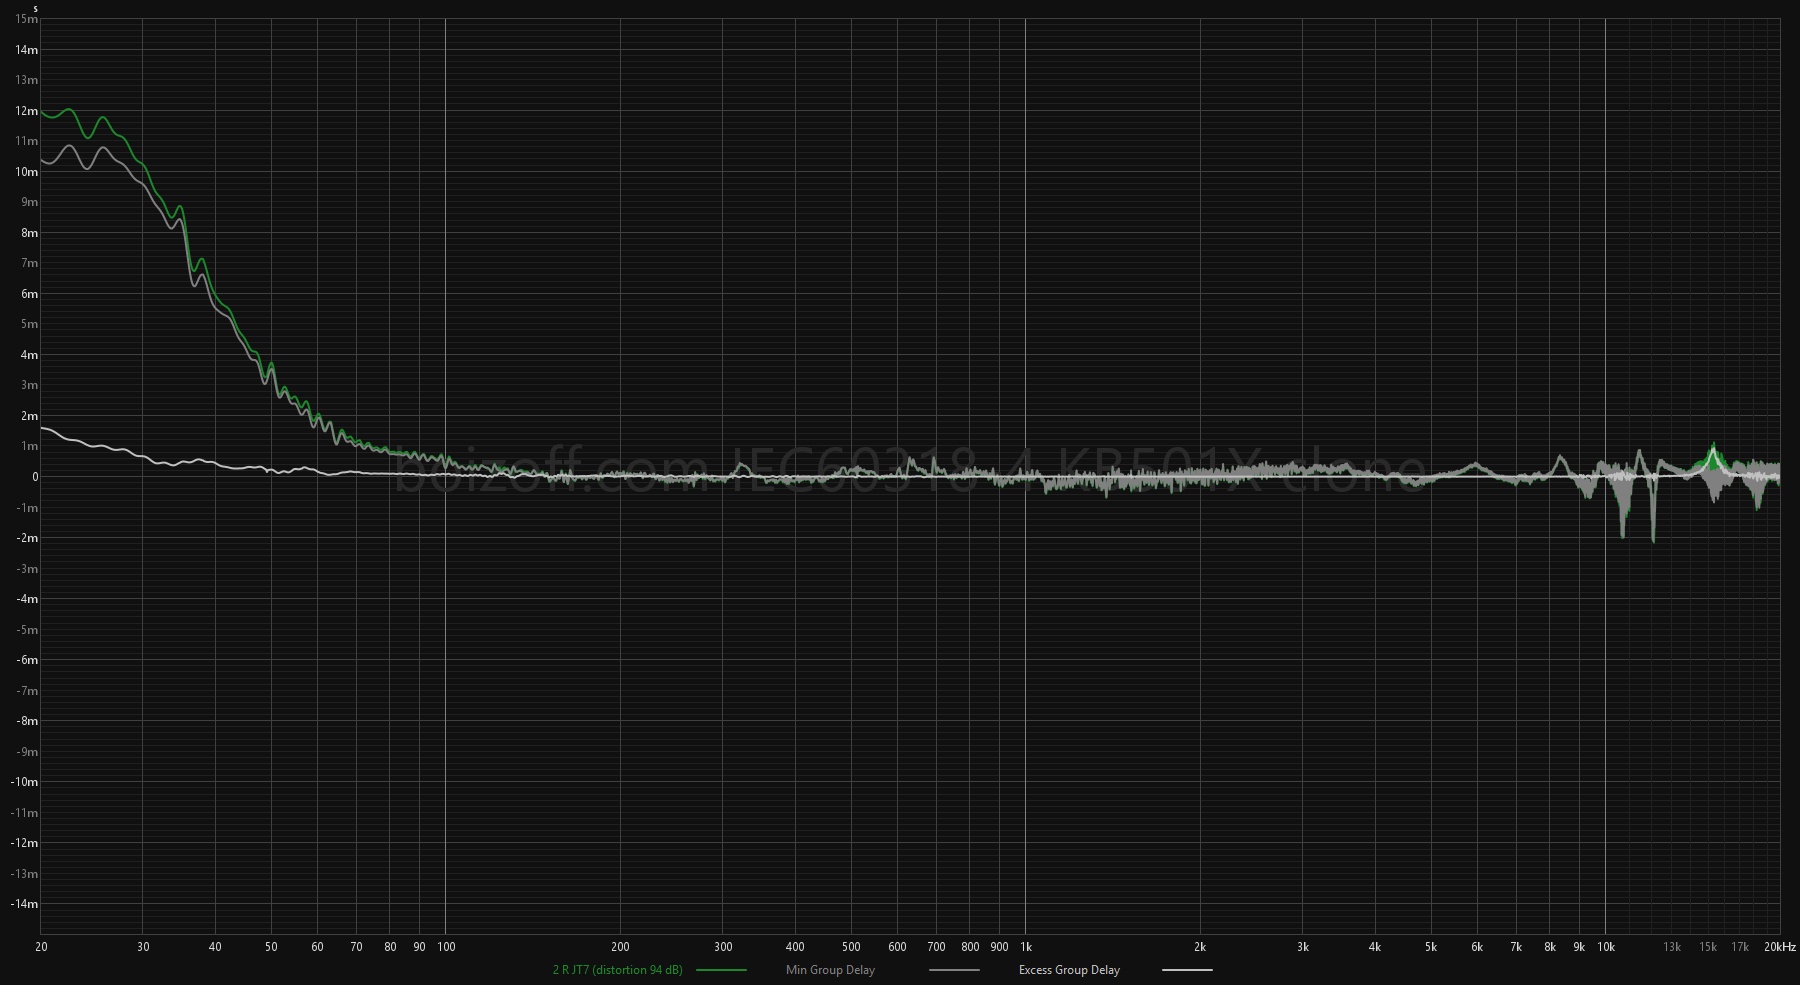Toggle the 2 R JT7 trace legend label
1800x985 pixels.
pos(617,970)
